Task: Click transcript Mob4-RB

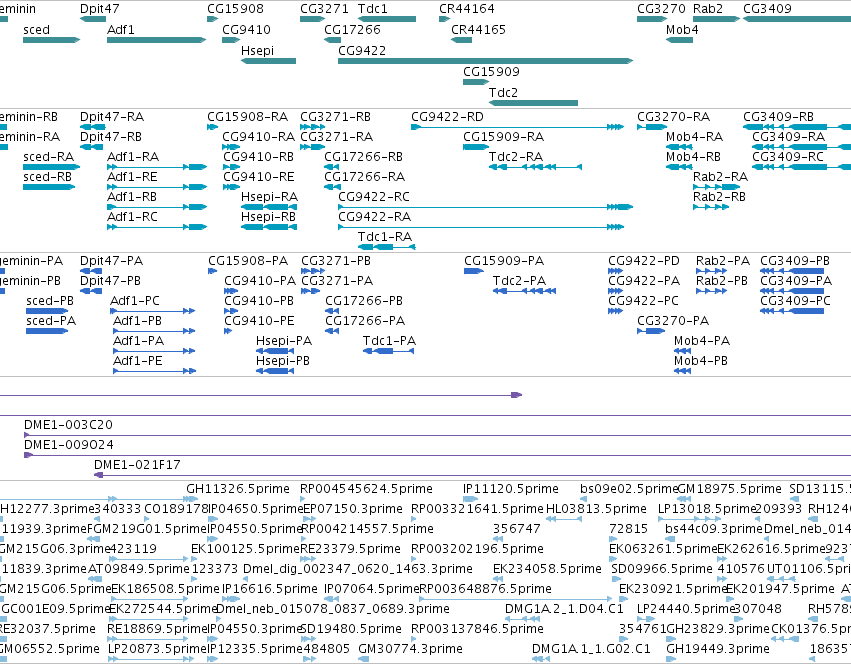Action: pos(679,167)
